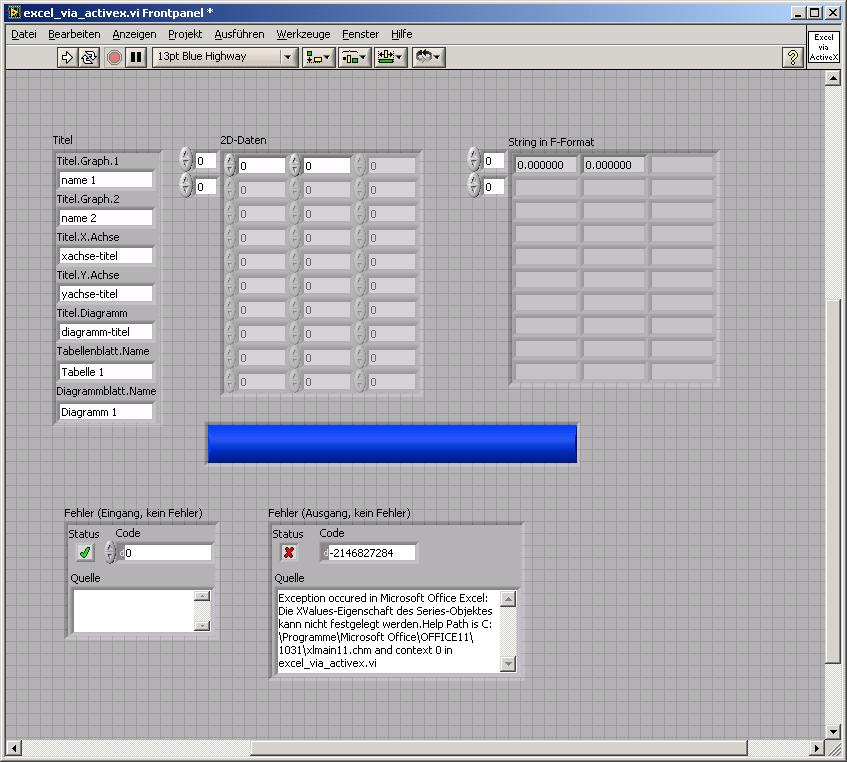
Task: Open the Align Objects tool
Action: (x=319, y=57)
